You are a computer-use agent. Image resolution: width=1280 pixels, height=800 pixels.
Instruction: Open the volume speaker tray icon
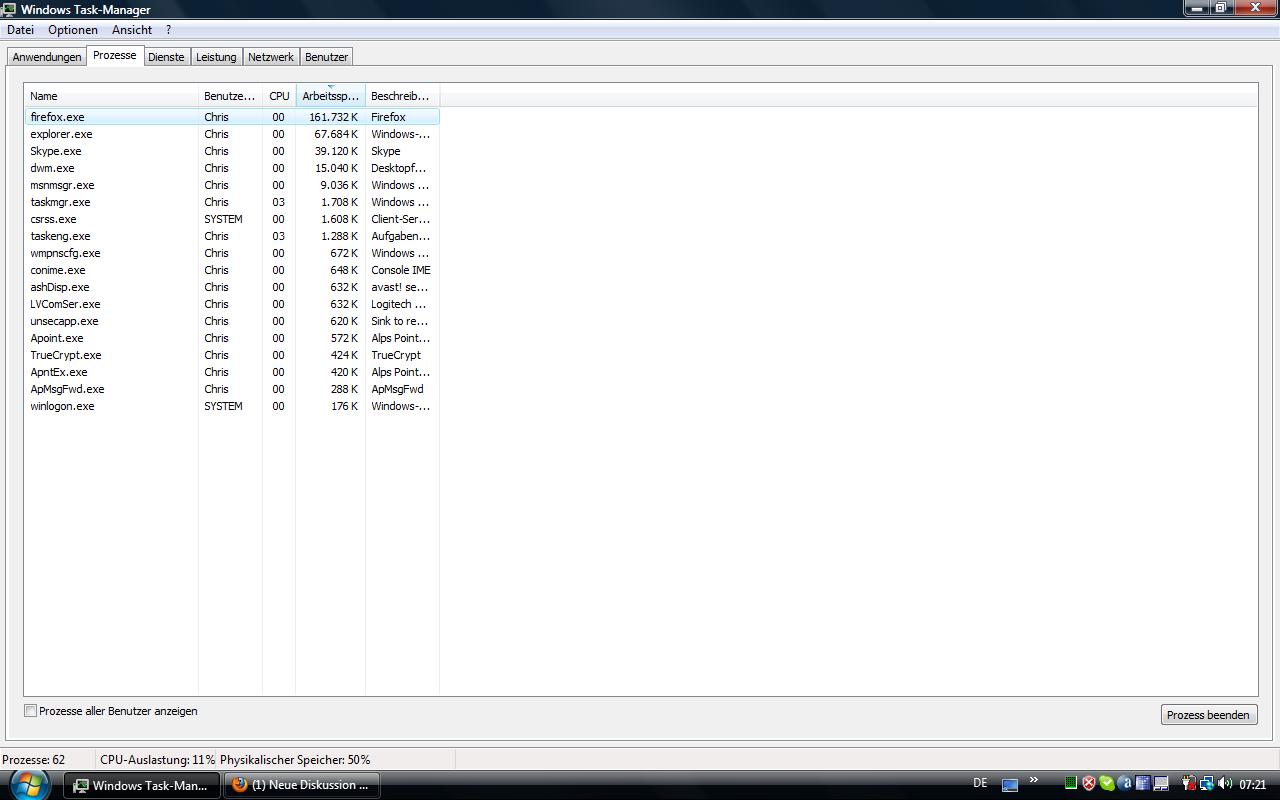[x=1224, y=783]
